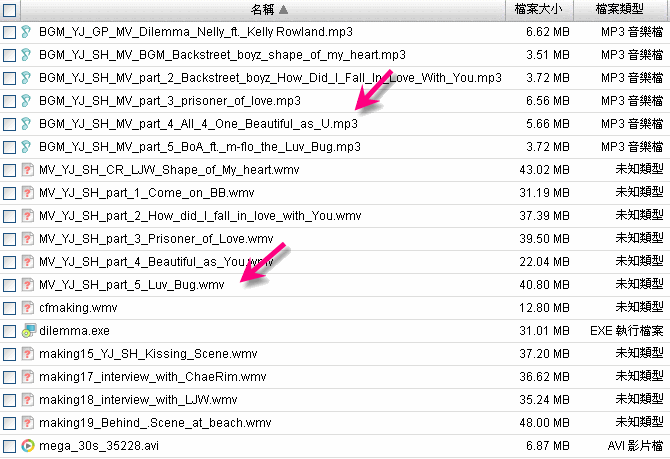Click the 48.00 MB size value
The height and width of the screenshot is (459, 670).
pyautogui.click(x=544, y=423)
